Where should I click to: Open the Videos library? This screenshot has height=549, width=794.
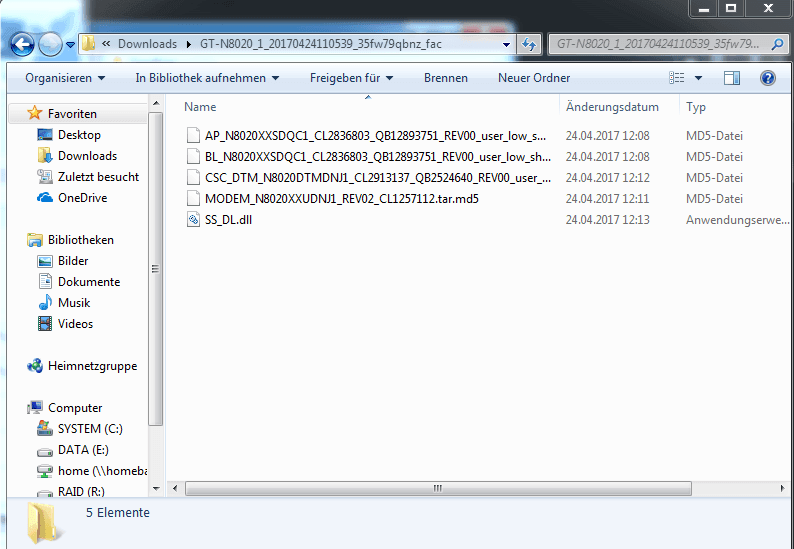pyautogui.click(x=75, y=324)
